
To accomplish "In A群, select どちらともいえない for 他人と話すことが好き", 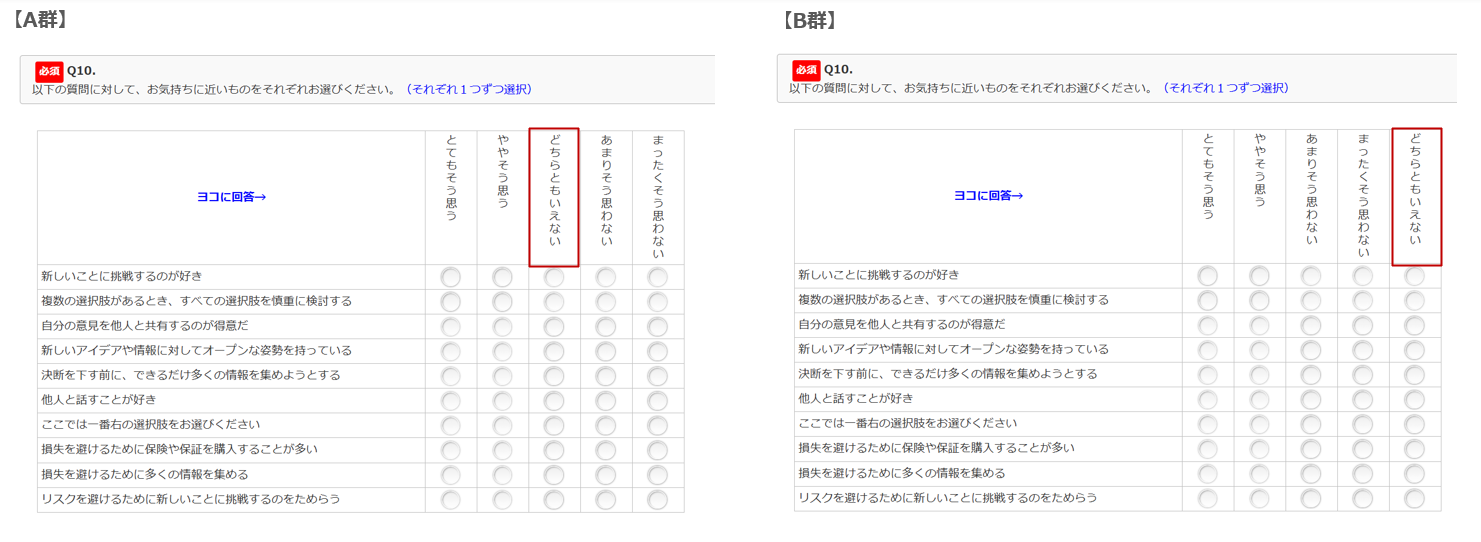I will point(554,400).
